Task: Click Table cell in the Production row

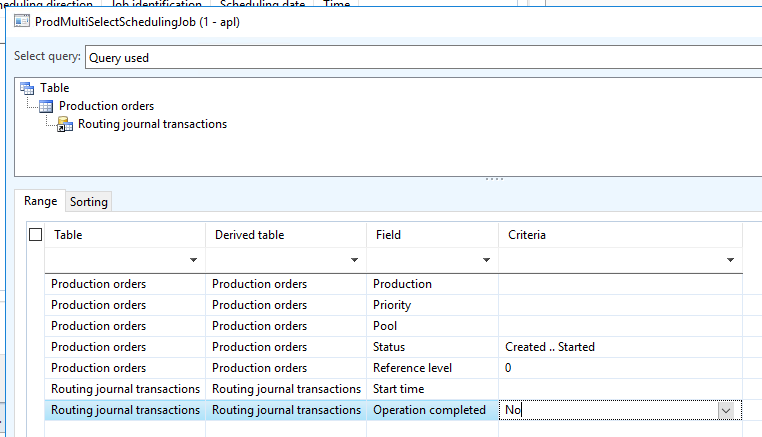Action: [x=125, y=284]
